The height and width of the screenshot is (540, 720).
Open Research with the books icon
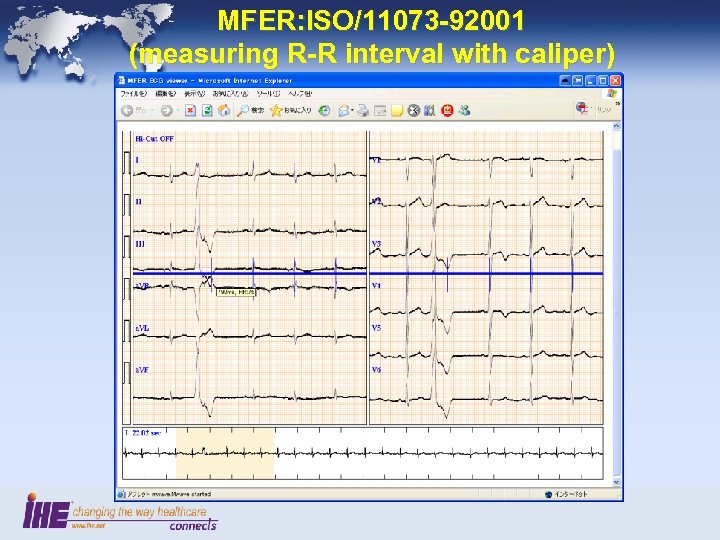pos(430,111)
